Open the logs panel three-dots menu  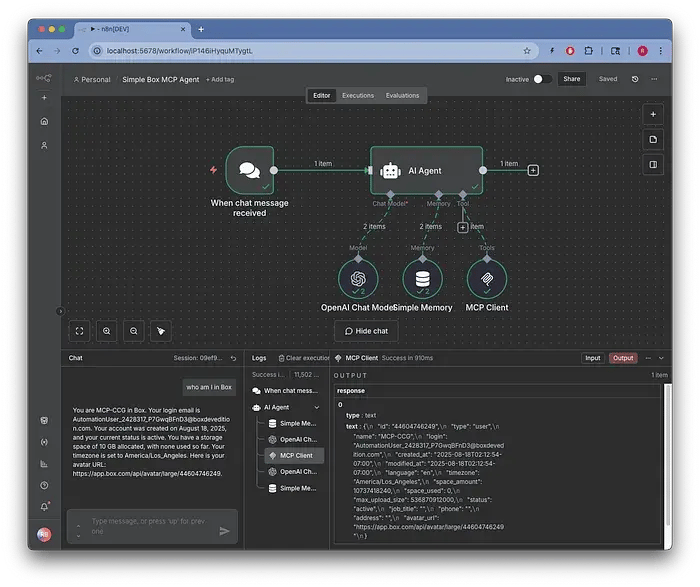pos(648,358)
